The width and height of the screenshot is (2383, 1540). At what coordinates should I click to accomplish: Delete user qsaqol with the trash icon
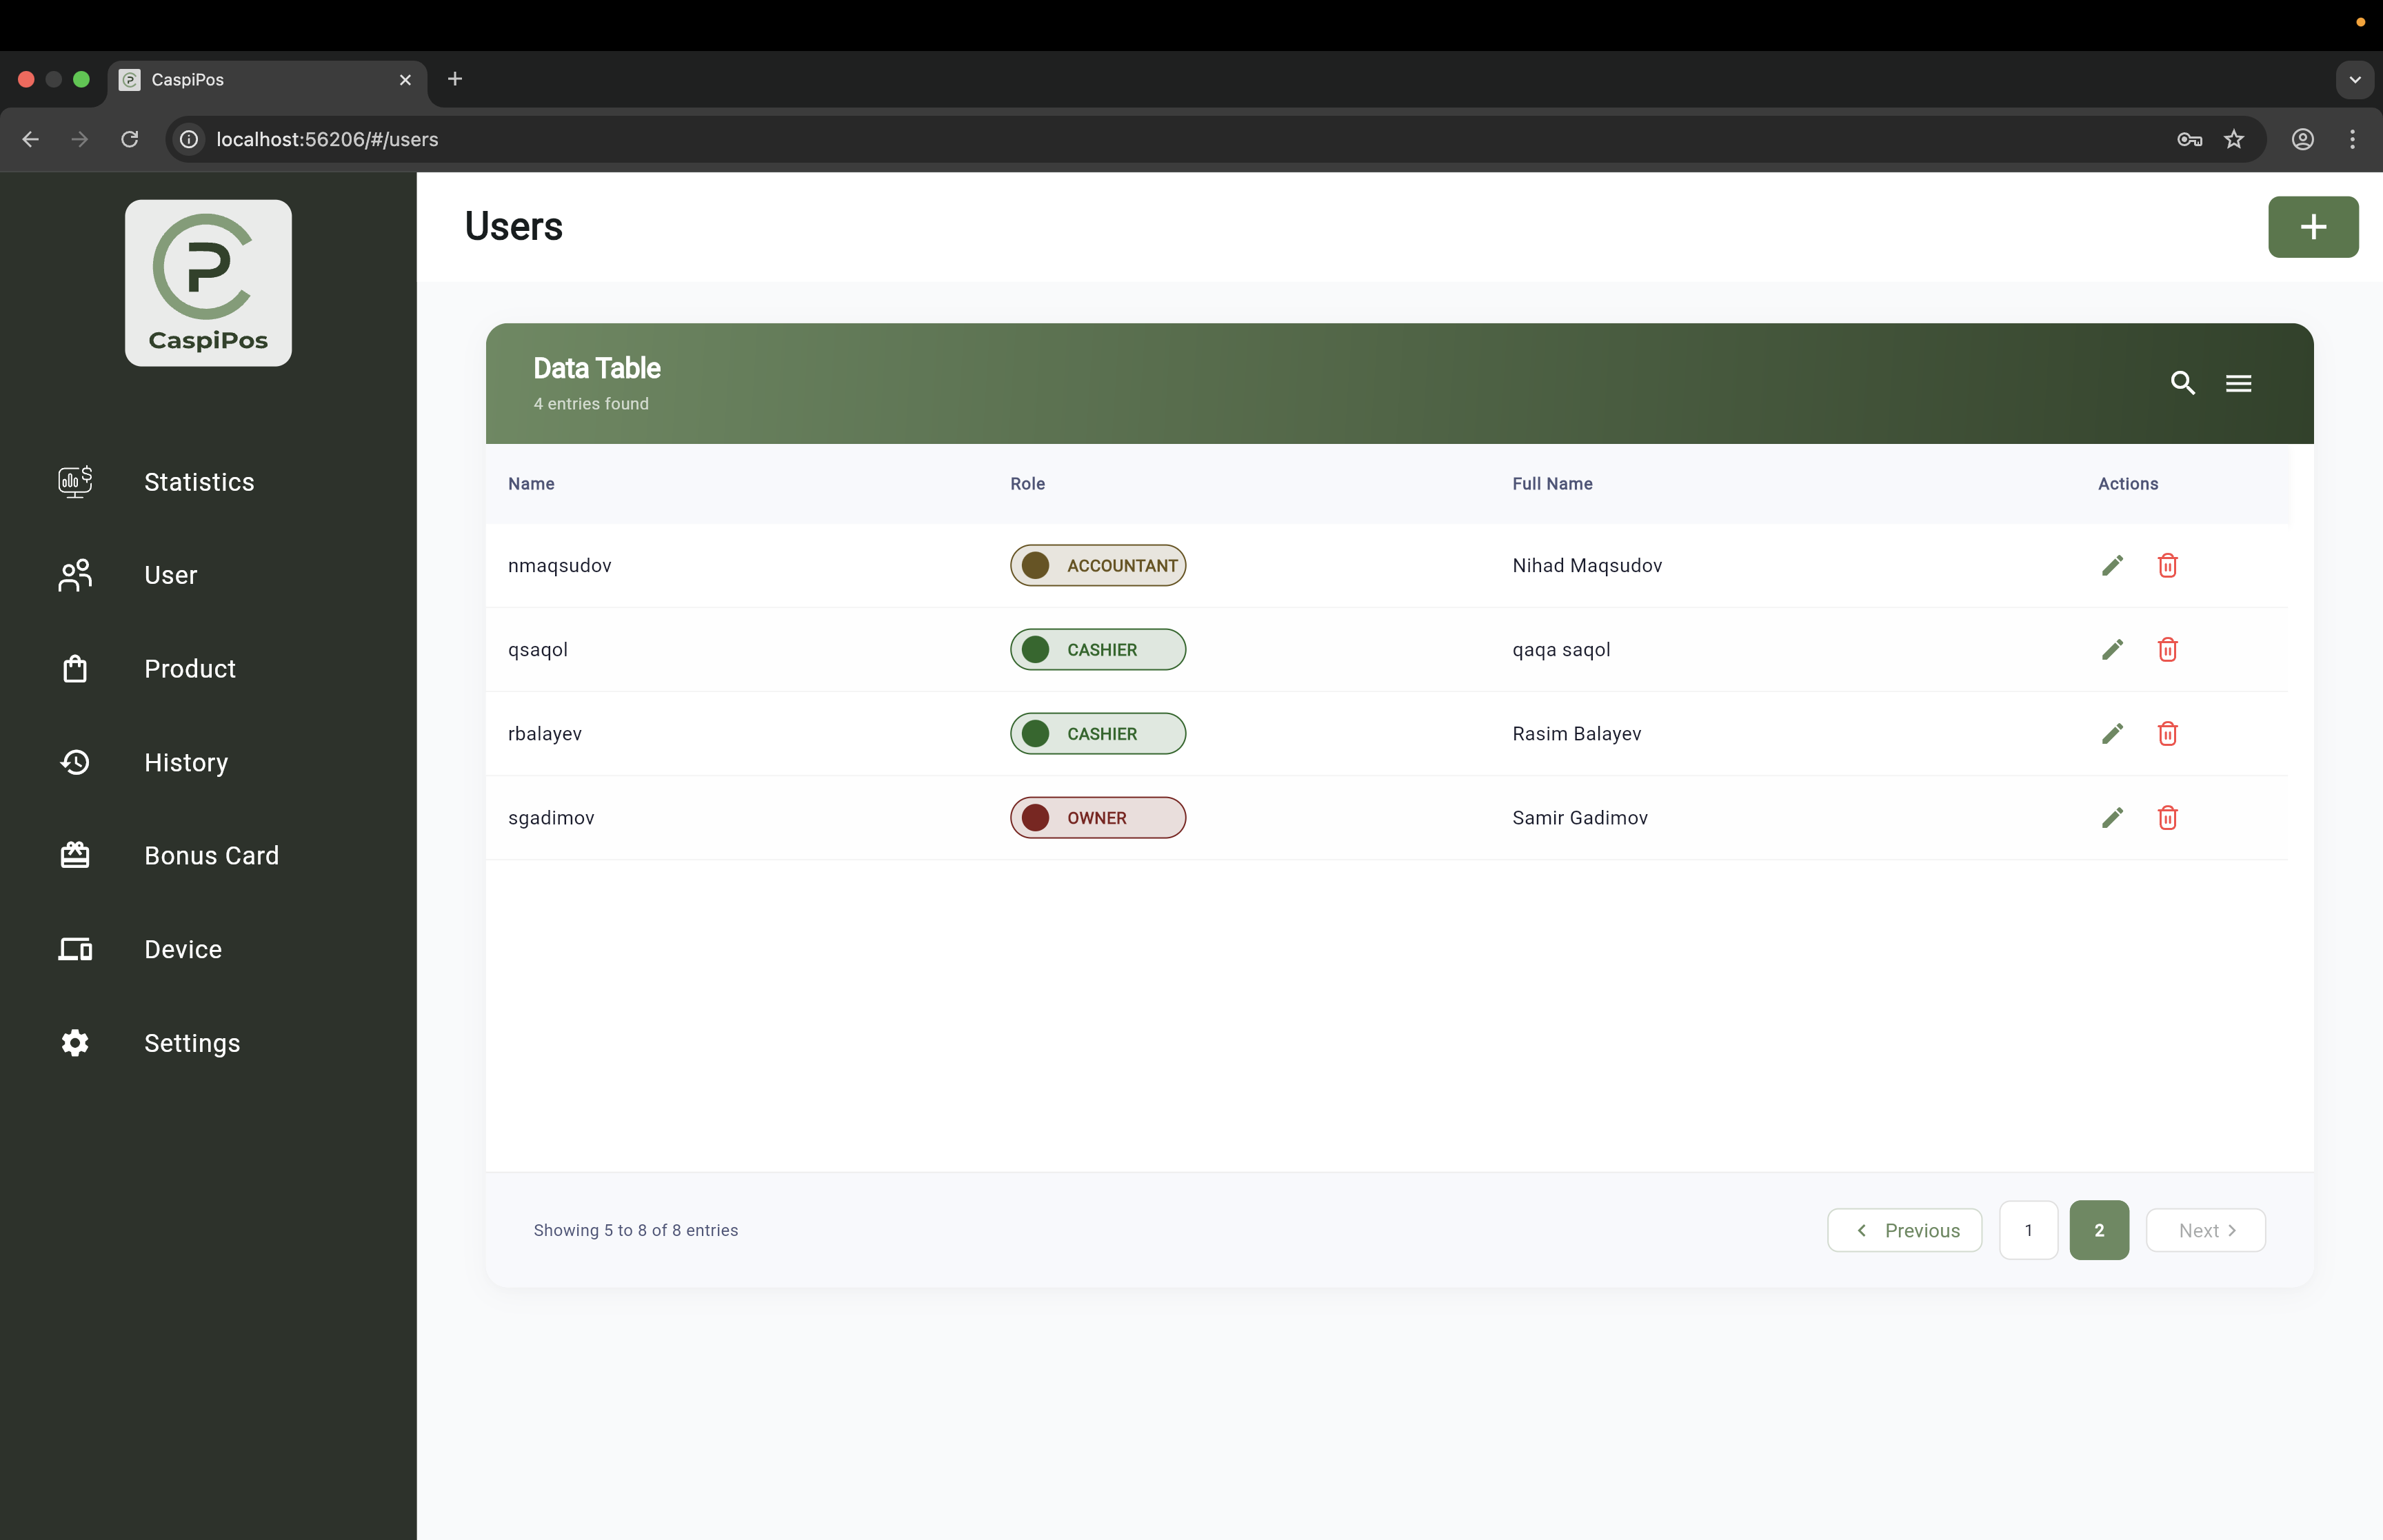2167,650
